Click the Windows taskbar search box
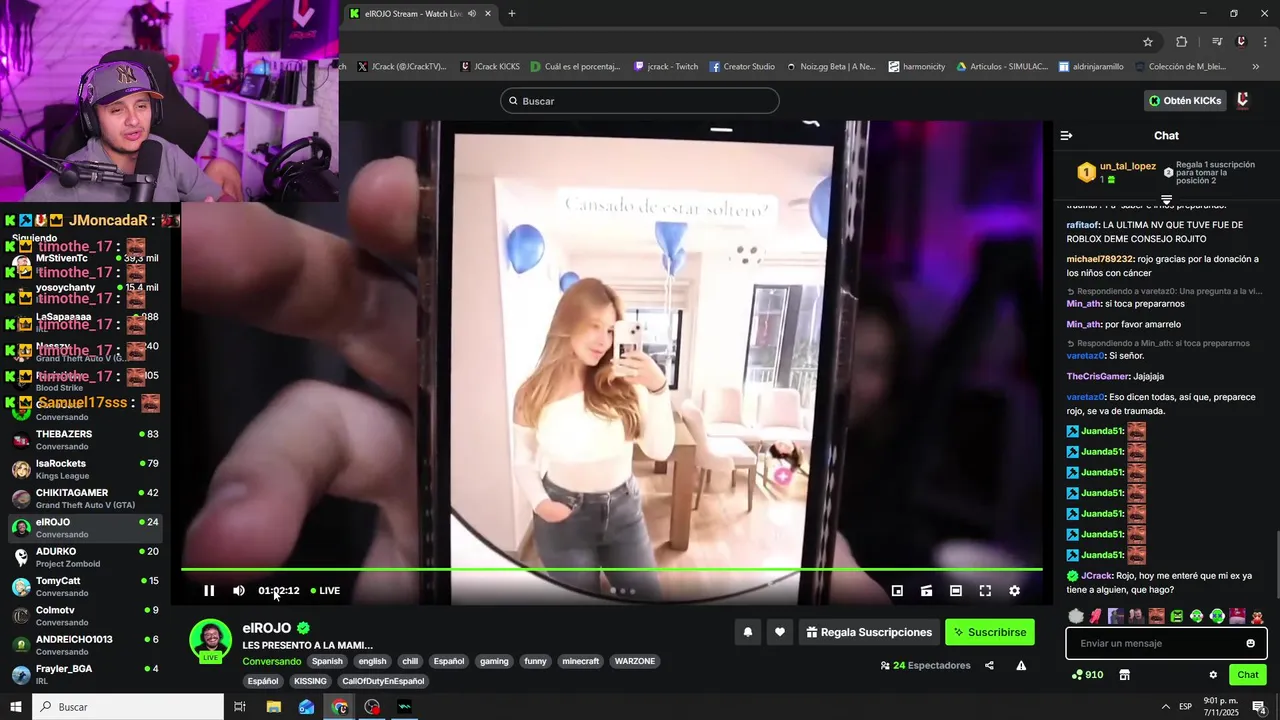The image size is (1280, 720). point(128,707)
